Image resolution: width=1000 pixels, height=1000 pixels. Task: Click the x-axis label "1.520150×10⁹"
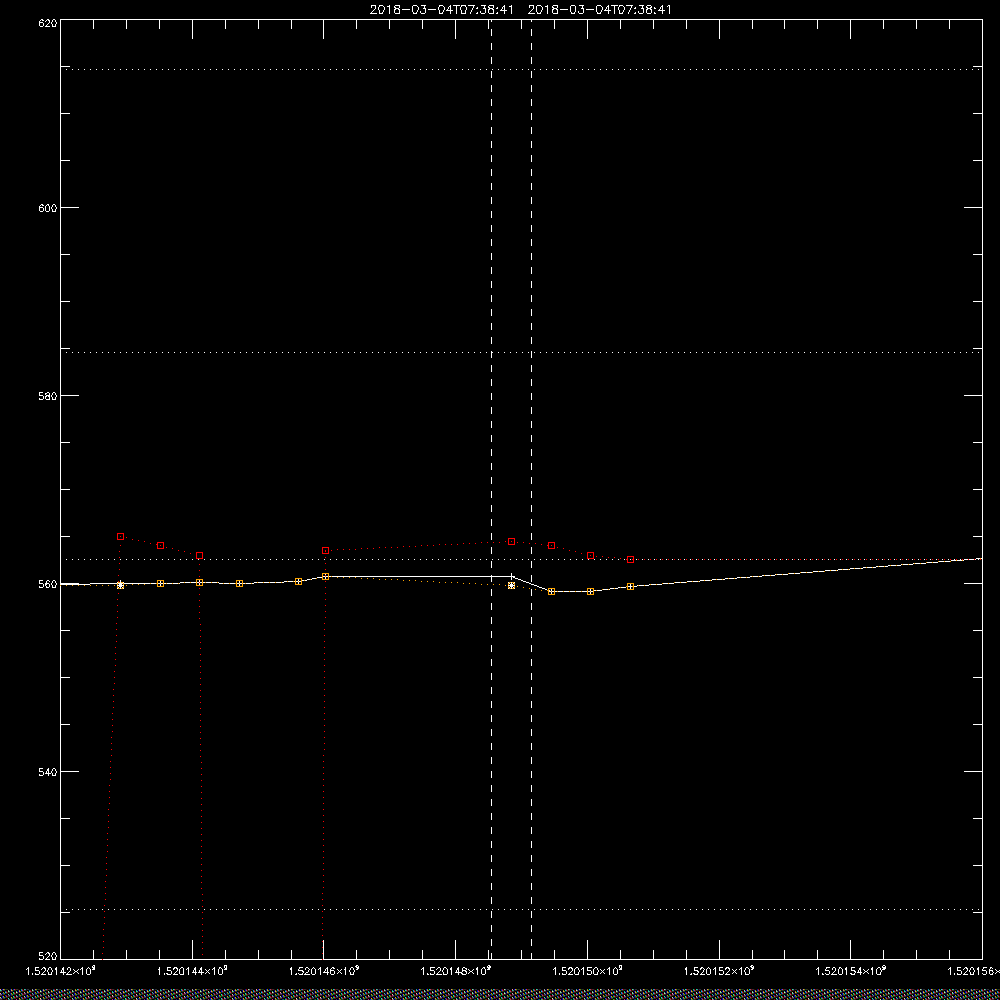[587, 971]
